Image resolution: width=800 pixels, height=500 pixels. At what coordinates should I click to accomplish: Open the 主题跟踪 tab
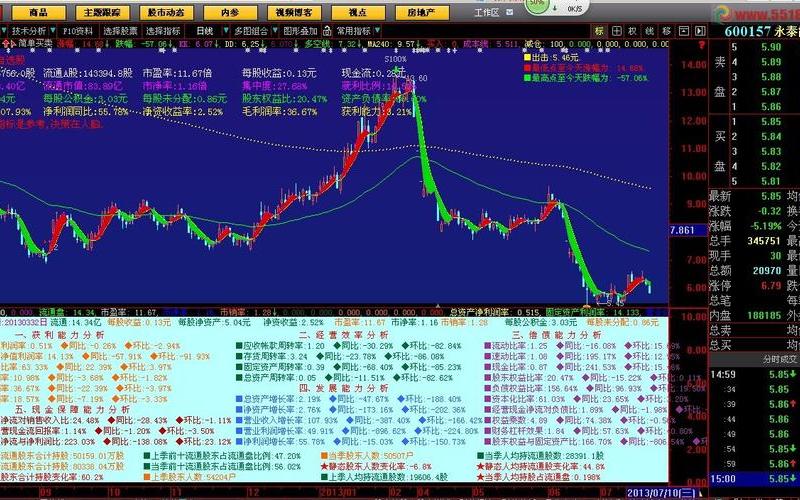point(103,13)
